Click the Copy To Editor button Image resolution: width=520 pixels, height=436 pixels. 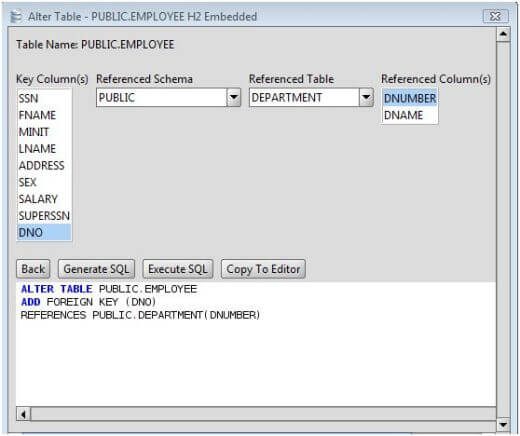pyautogui.click(x=263, y=269)
